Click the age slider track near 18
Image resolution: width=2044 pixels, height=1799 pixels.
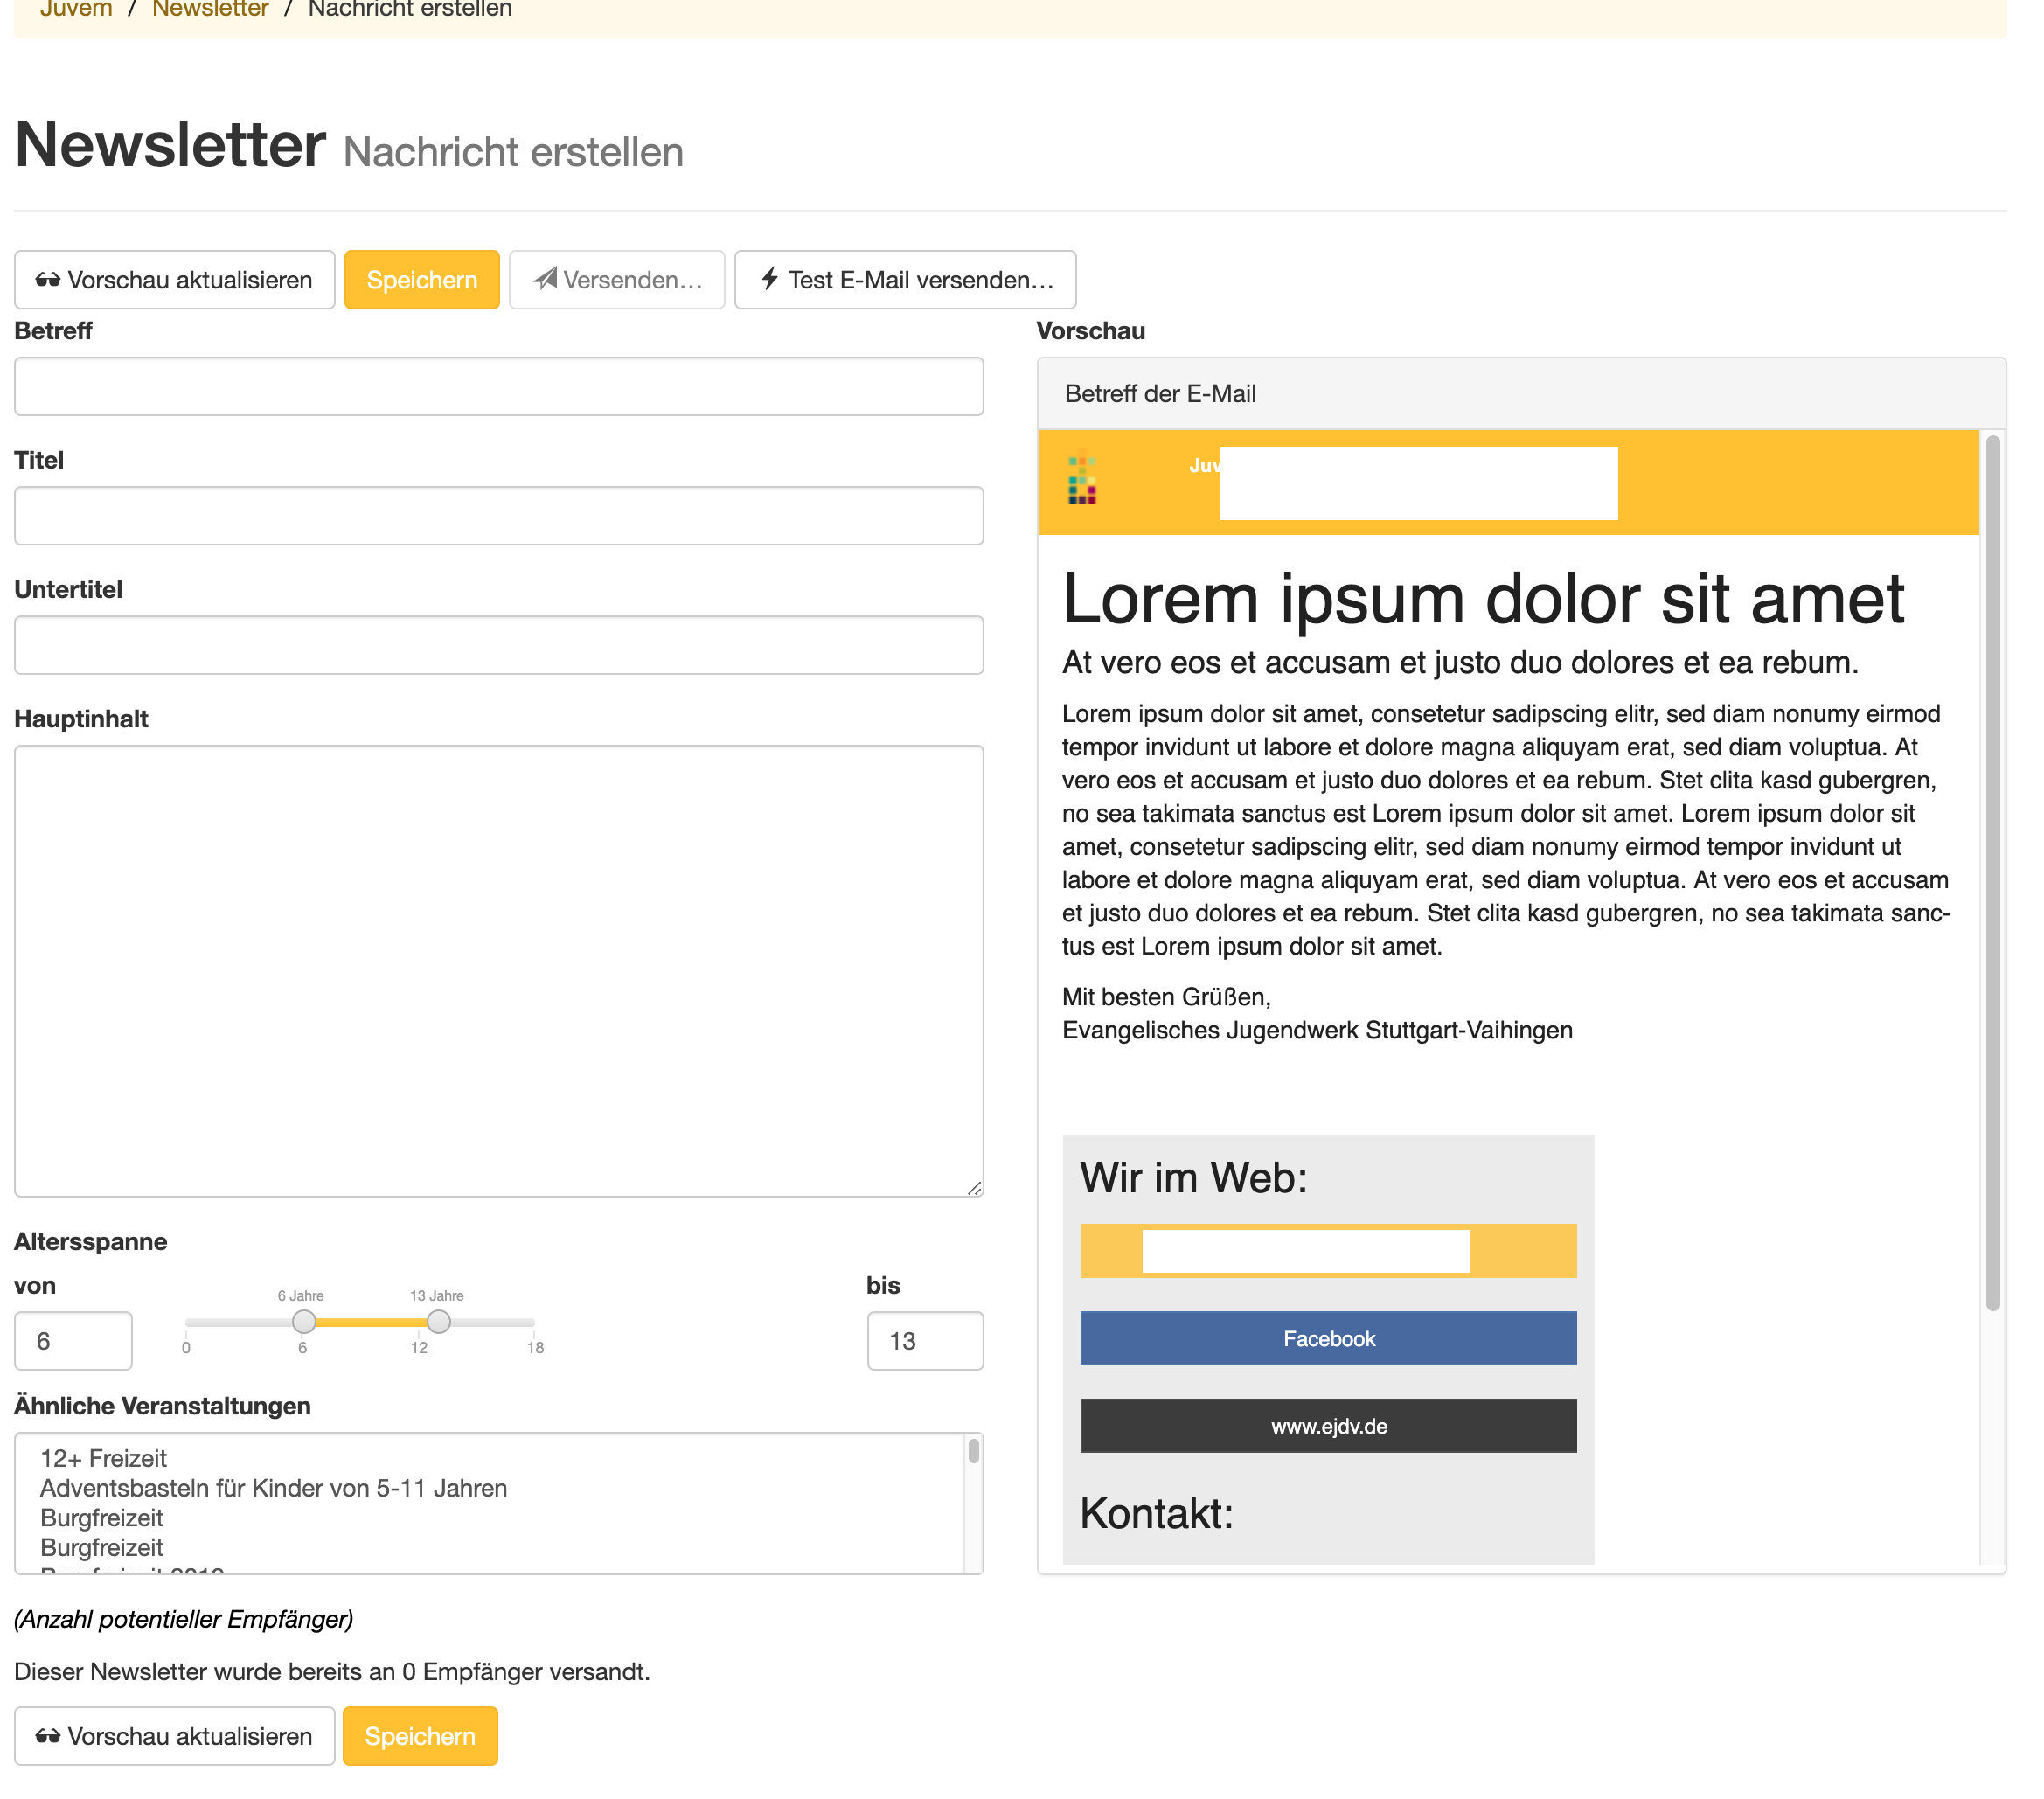530,1322
